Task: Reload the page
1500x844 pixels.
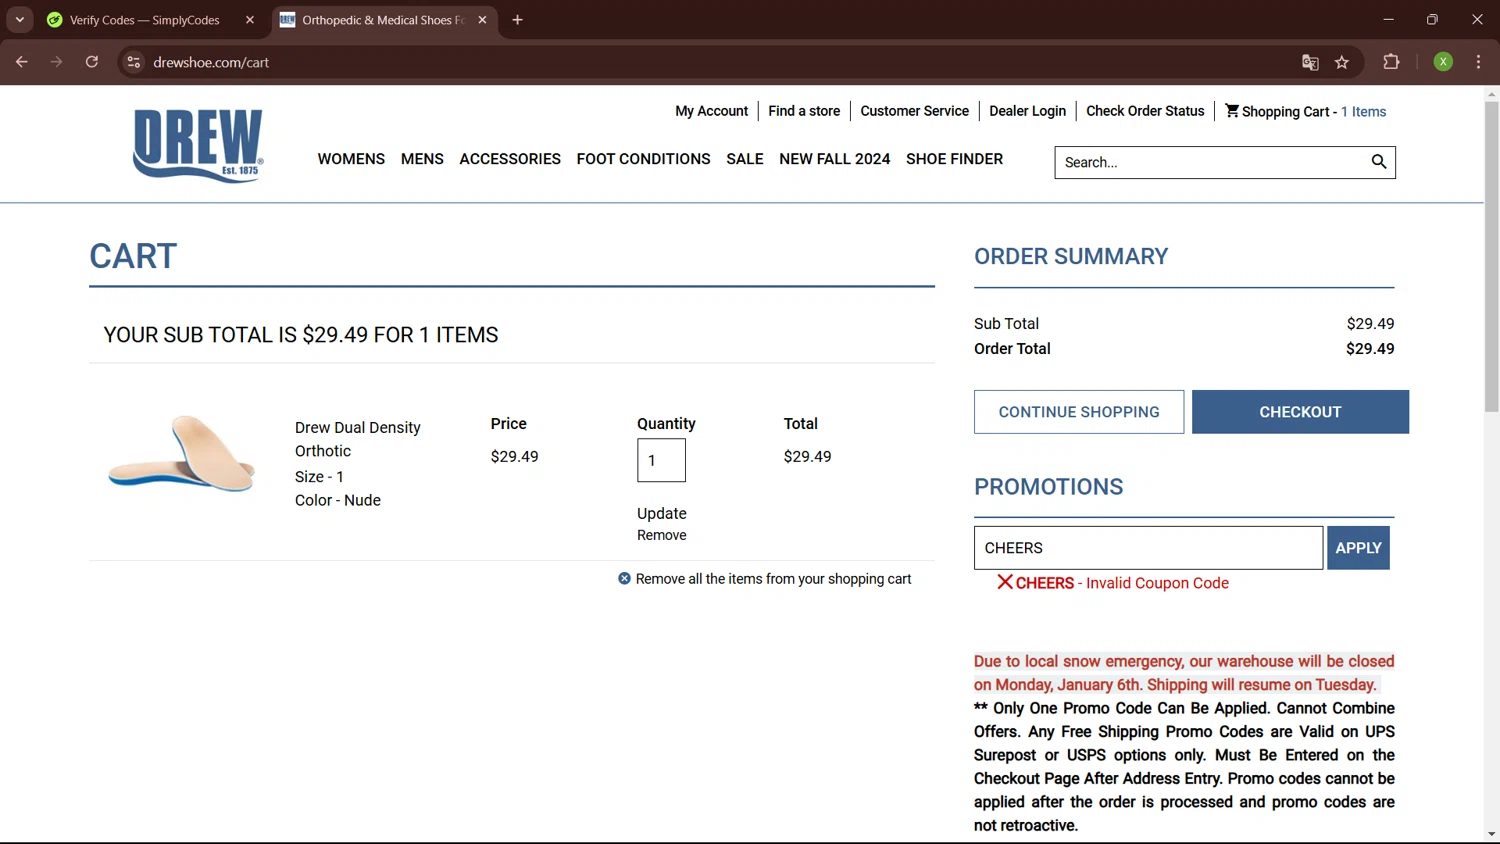Action: (92, 62)
